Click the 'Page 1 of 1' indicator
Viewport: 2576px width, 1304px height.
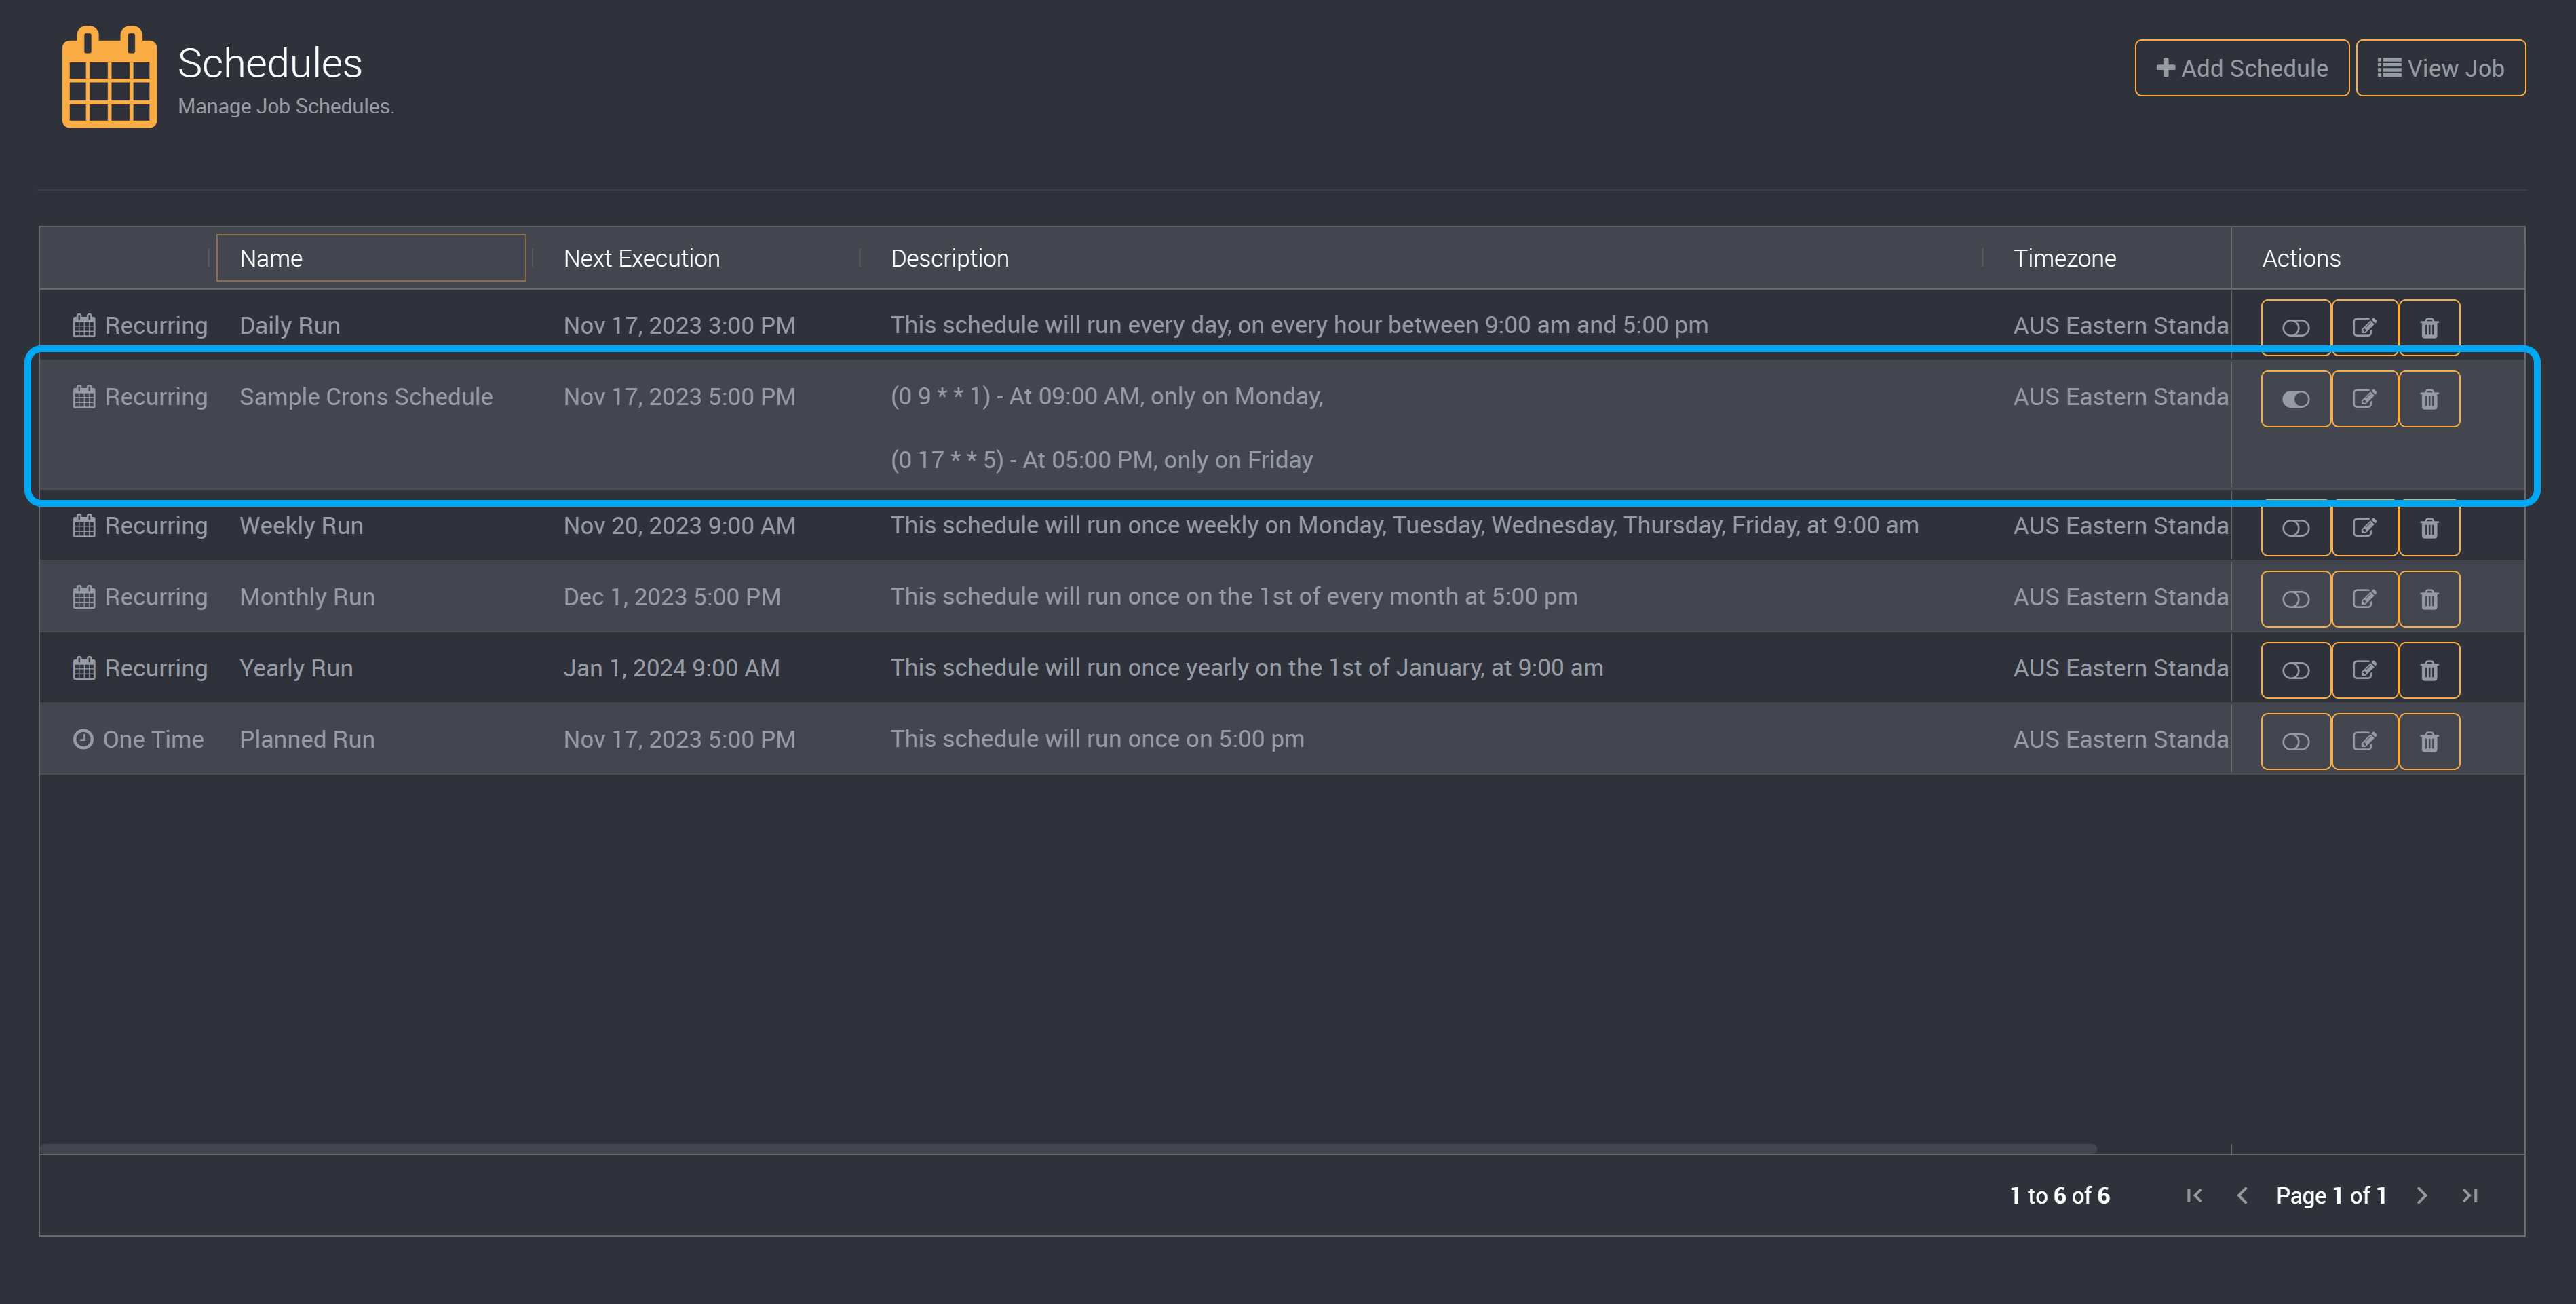pyautogui.click(x=2331, y=1195)
